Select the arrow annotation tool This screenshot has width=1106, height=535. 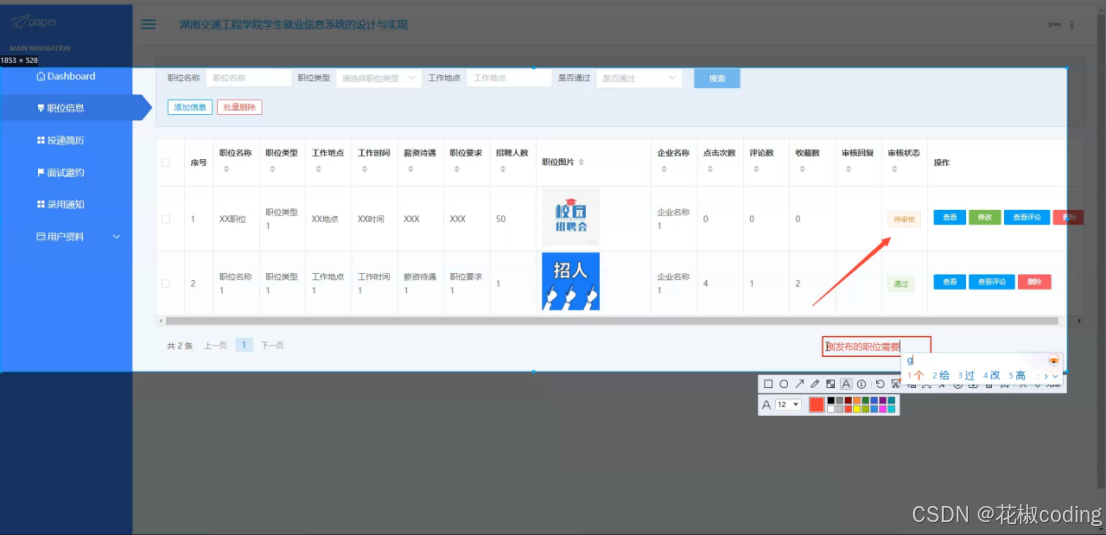799,384
